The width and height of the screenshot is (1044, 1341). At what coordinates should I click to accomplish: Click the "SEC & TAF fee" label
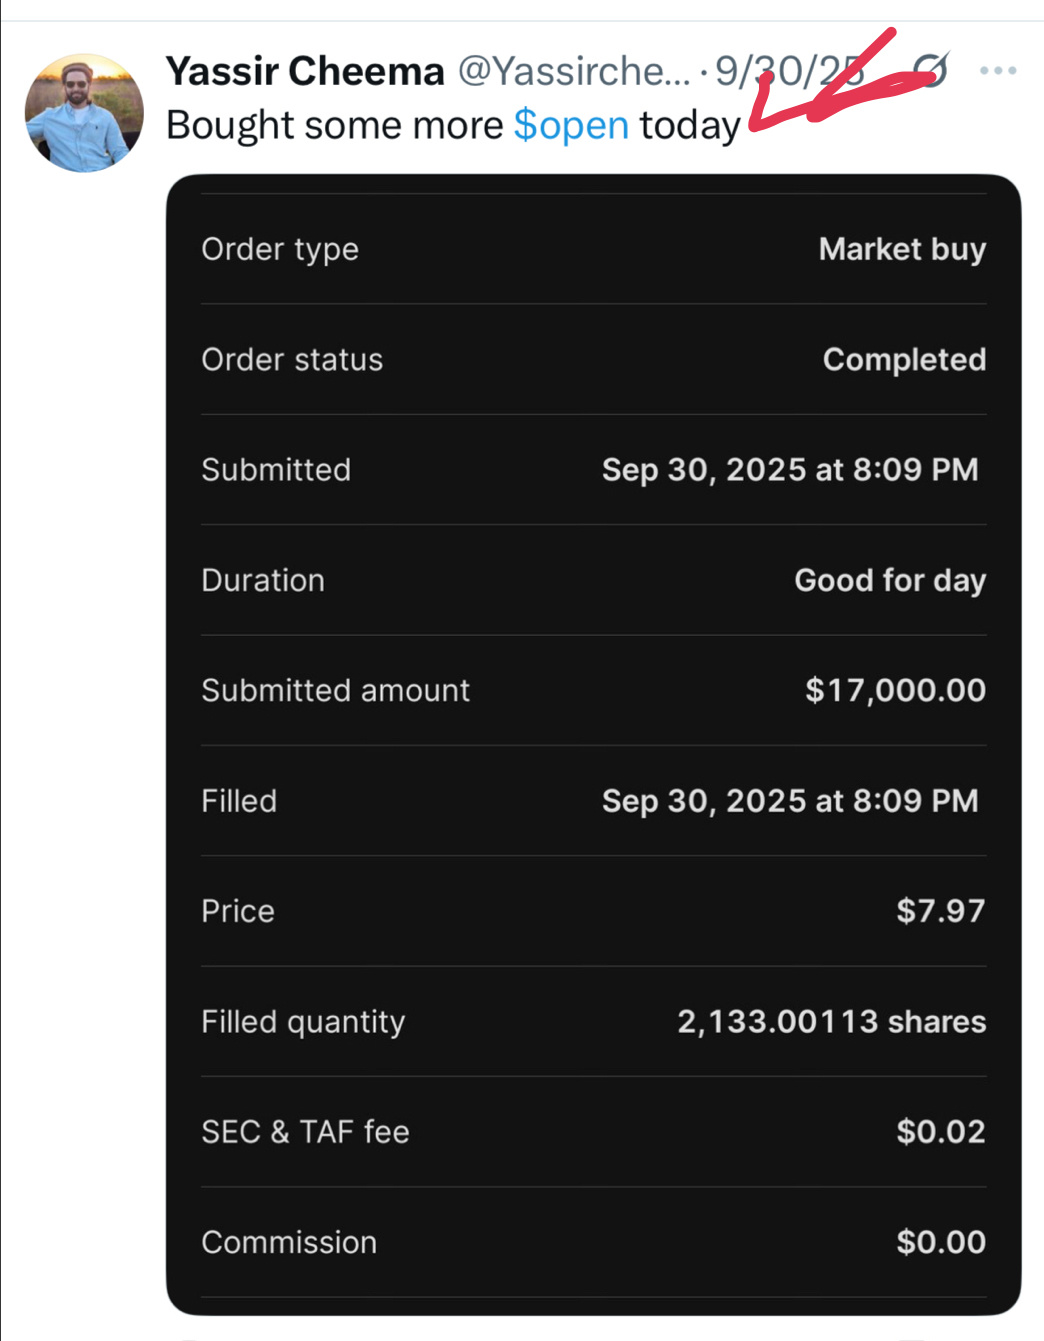coord(305,1132)
